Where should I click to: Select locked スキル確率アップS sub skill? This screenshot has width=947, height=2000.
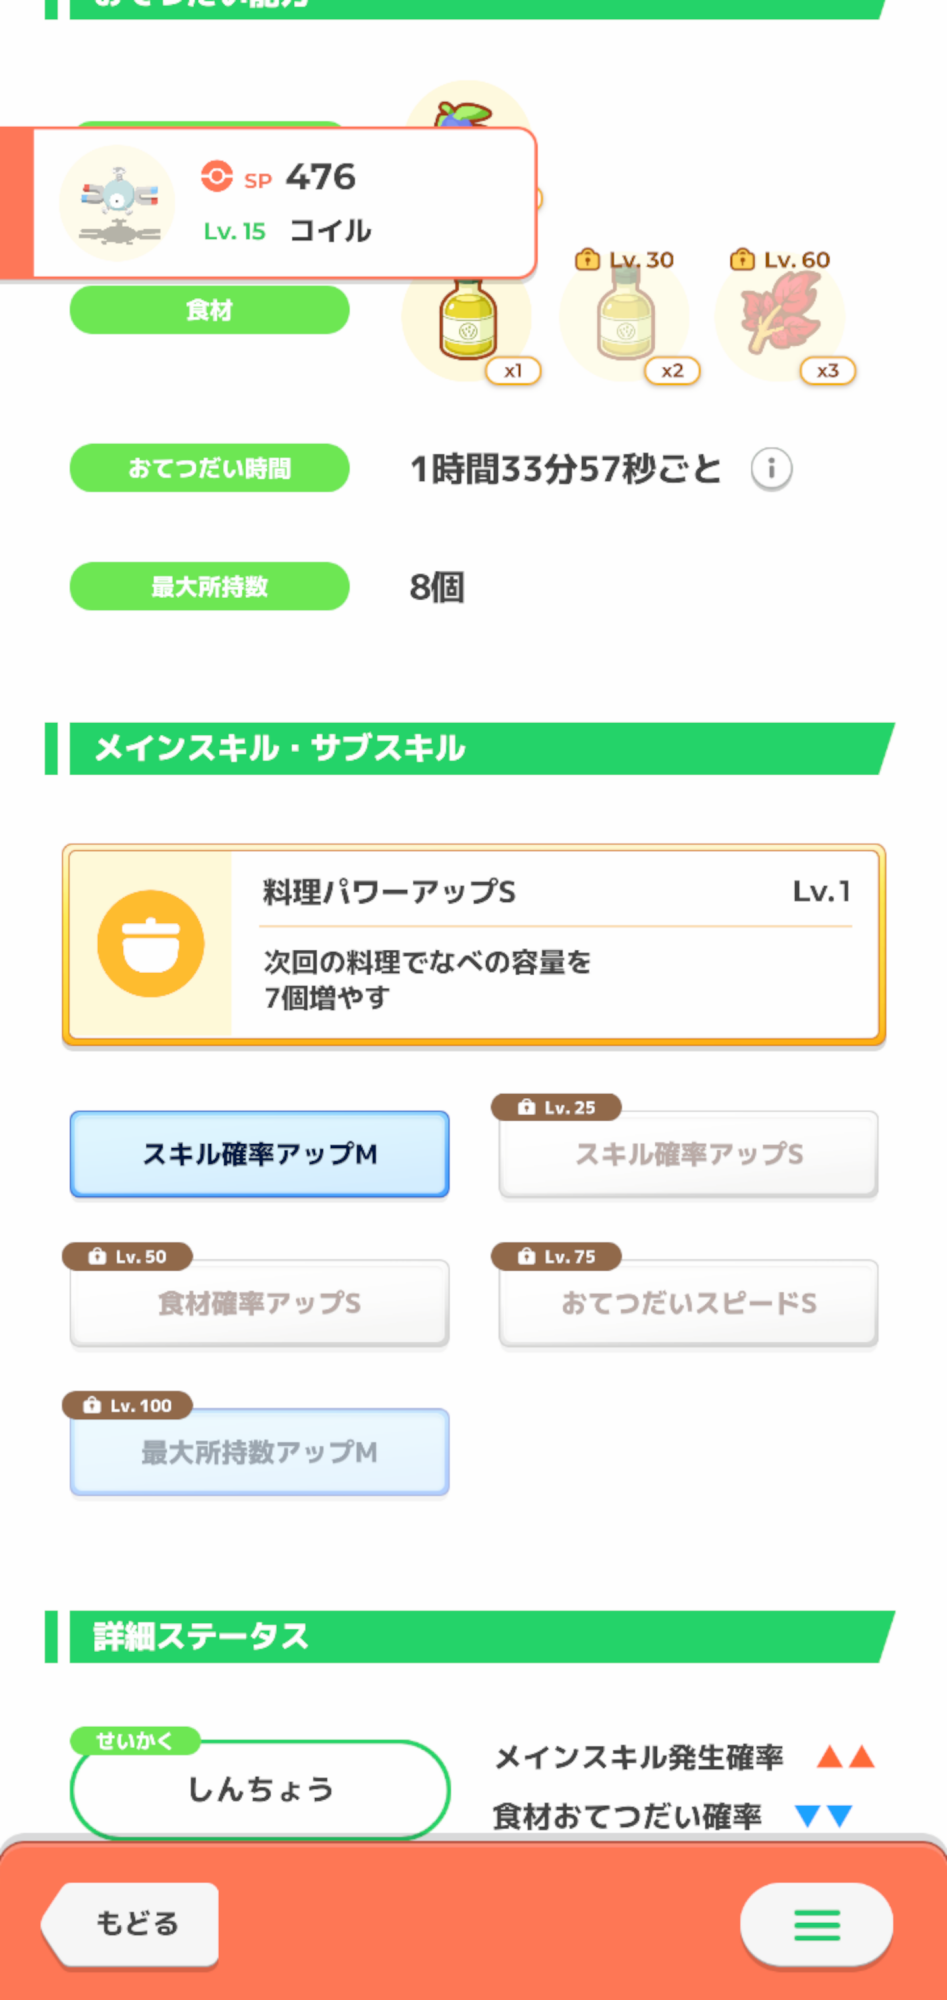[x=688, y=1154]
